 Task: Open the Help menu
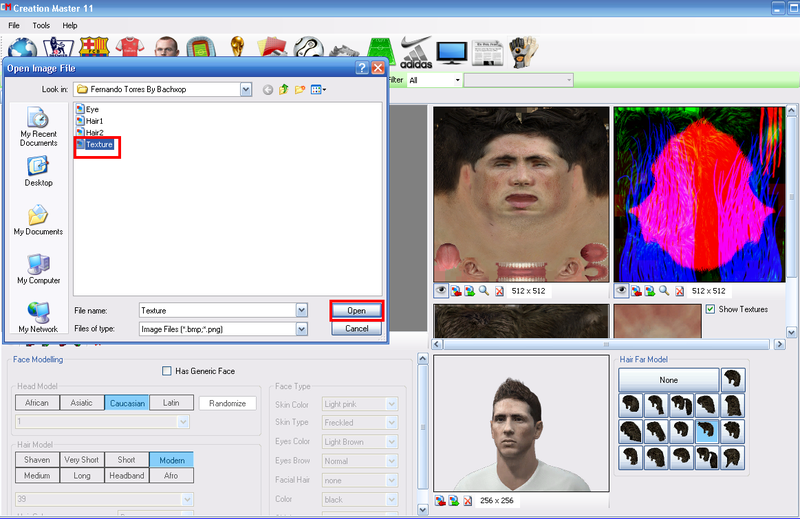69,24
